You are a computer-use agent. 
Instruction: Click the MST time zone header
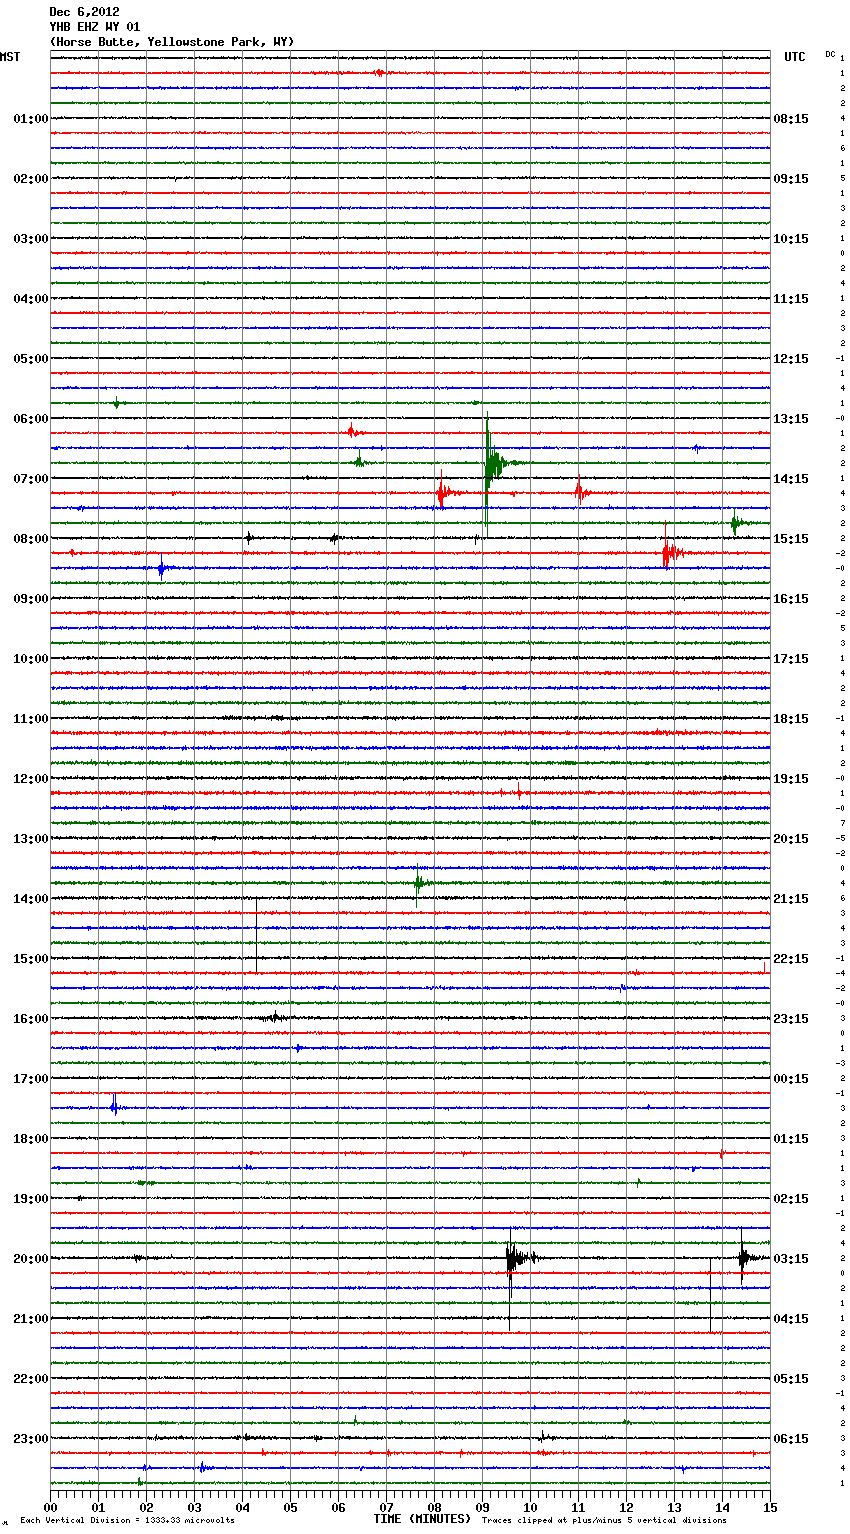tap(10, 57)
